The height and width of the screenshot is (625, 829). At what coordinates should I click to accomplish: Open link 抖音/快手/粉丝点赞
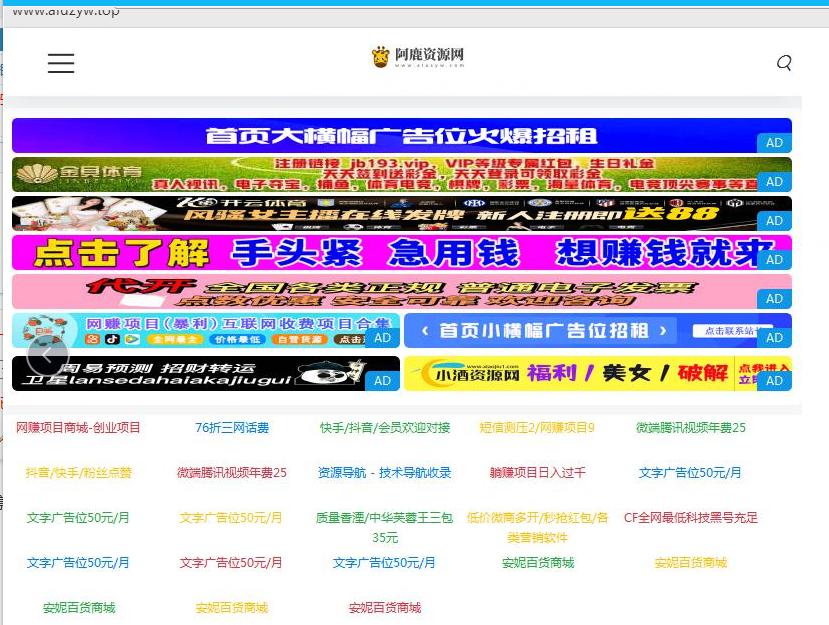tap(78, 473)
